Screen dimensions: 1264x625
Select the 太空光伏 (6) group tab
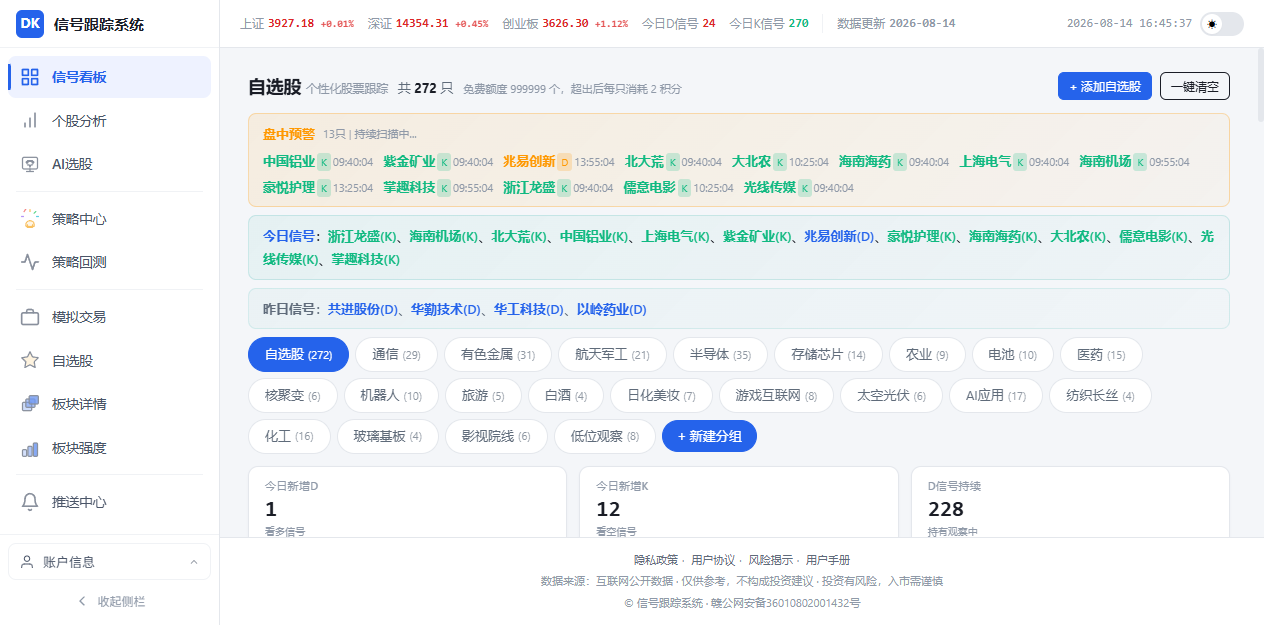[891, 395]
